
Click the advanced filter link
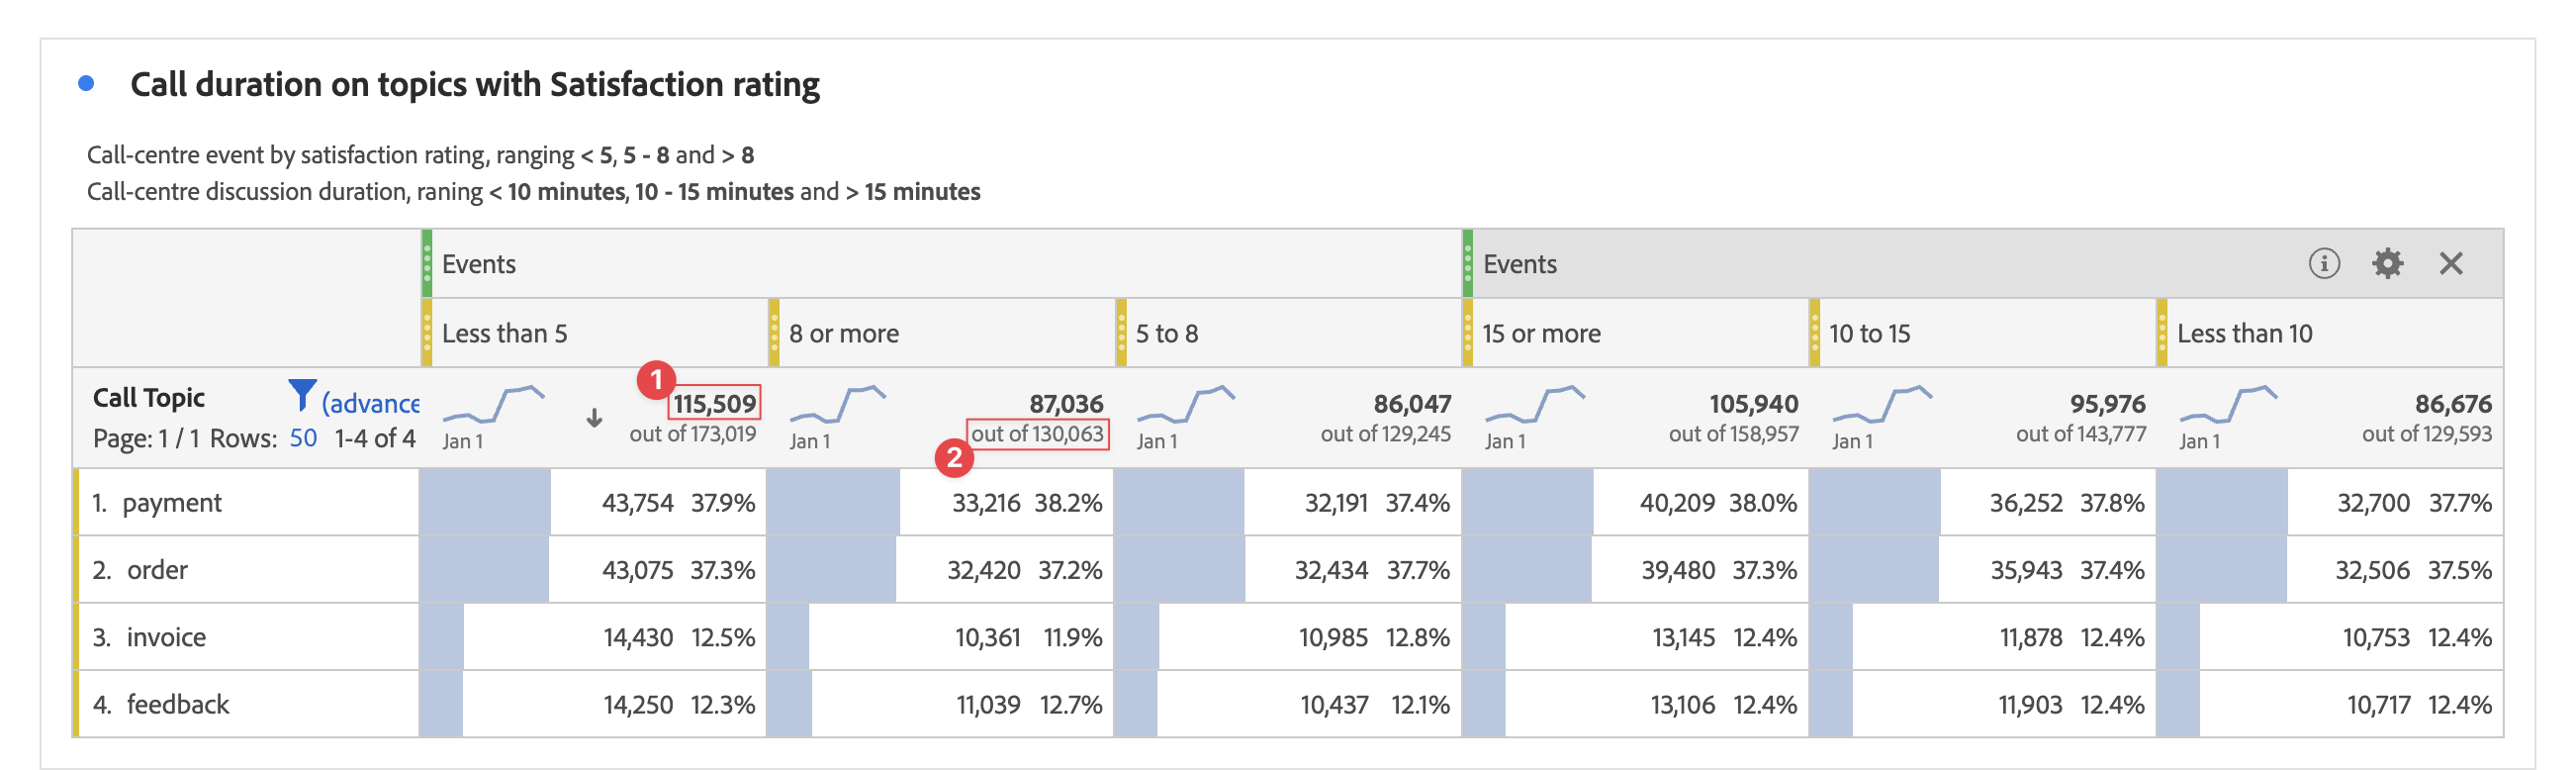pos(370,403)
